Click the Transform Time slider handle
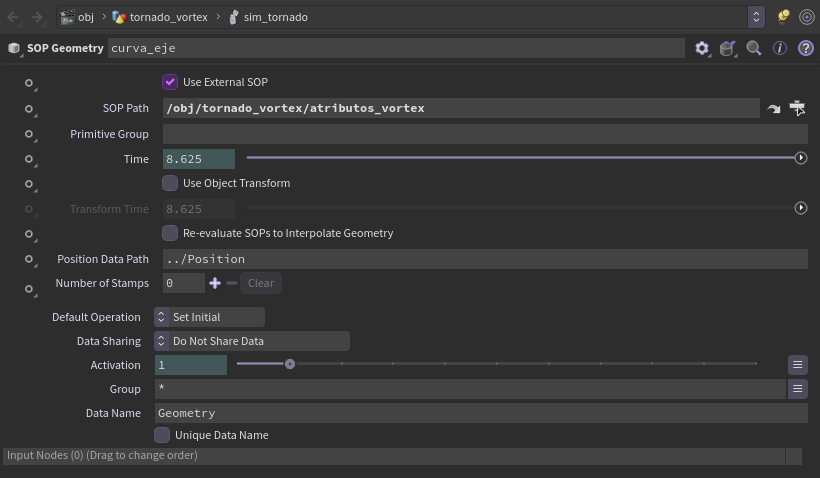The height and width of the screenshot is (478, 820). tap(801, 208)
